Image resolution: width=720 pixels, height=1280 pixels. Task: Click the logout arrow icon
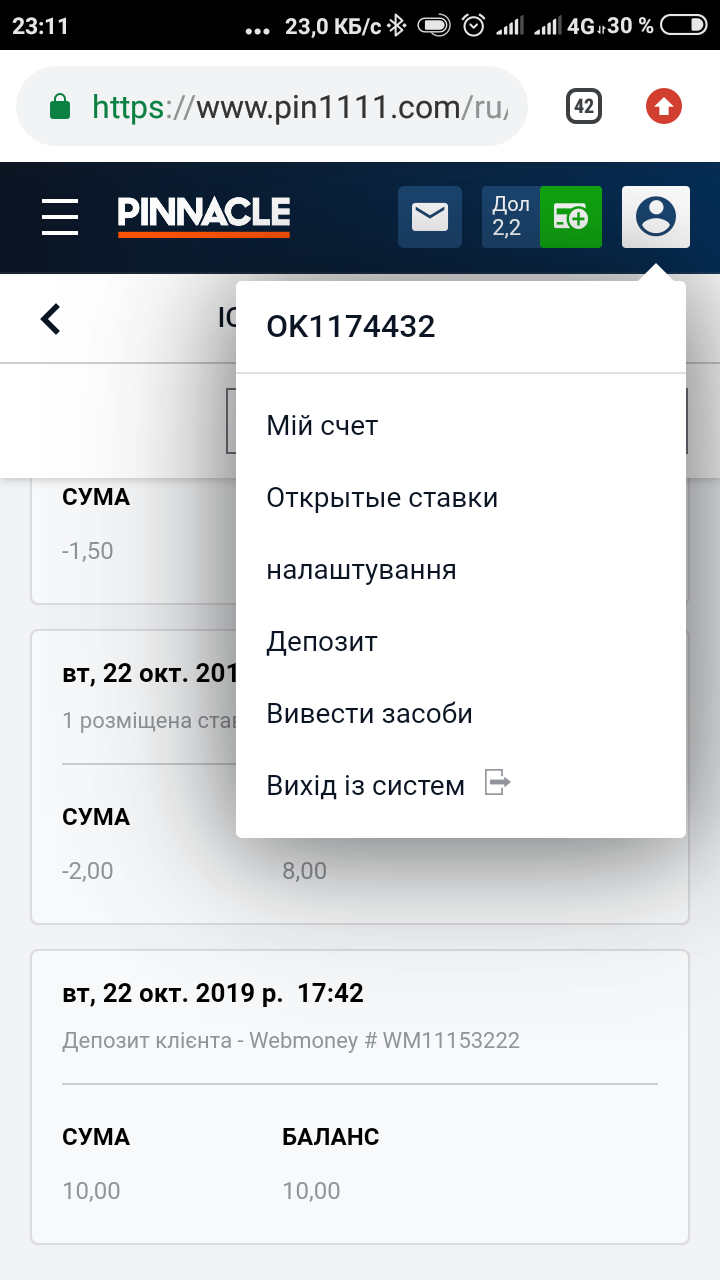point(497,782)
